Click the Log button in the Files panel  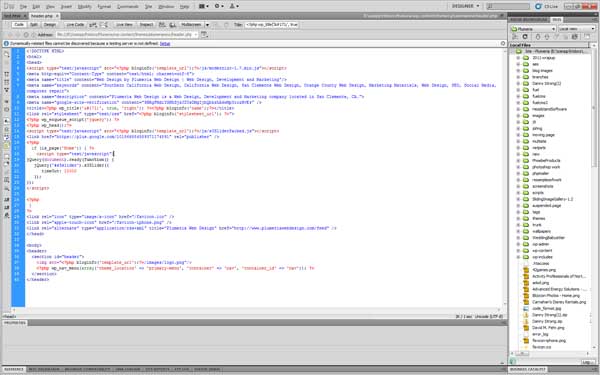[x=588, y=362]
